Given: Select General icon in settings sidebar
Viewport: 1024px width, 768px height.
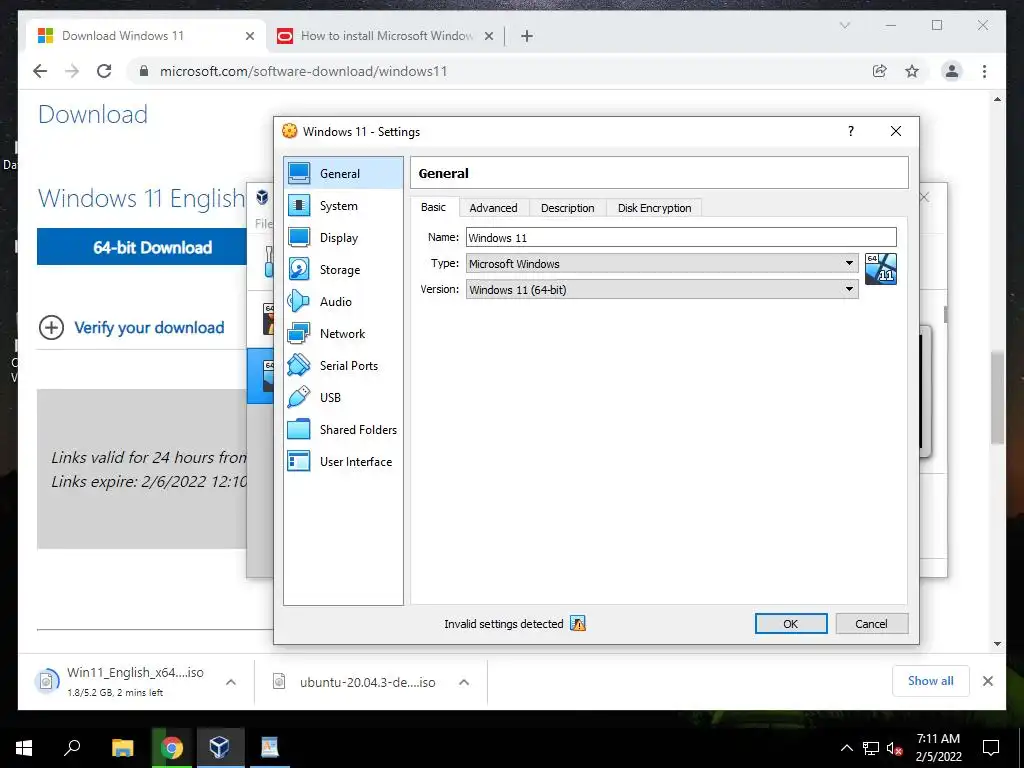Looking at the screenshot, I should [x=299, y=173].
